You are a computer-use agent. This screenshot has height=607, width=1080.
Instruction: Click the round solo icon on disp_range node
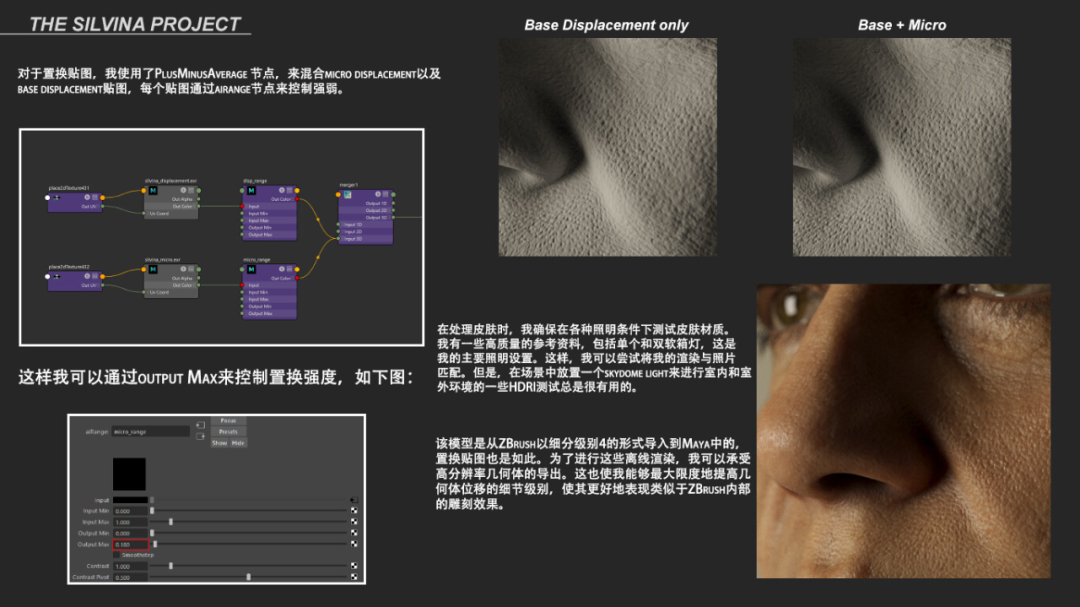pos(282,190)
